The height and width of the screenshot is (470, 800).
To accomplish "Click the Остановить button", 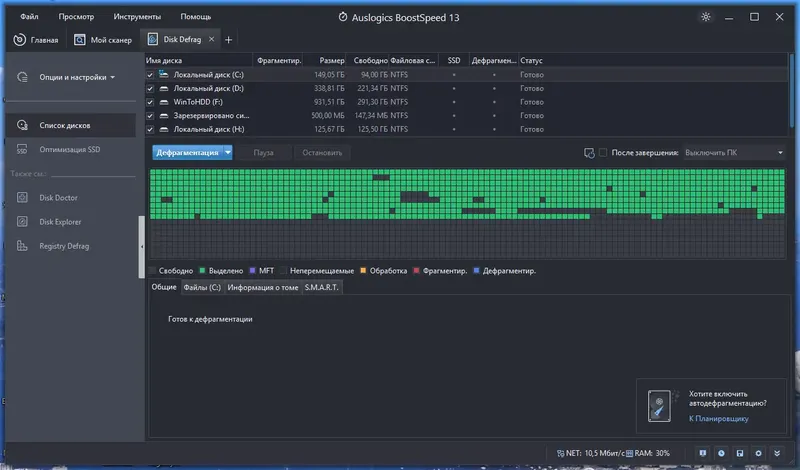I will pyautogui.click(x=322, y=153).
